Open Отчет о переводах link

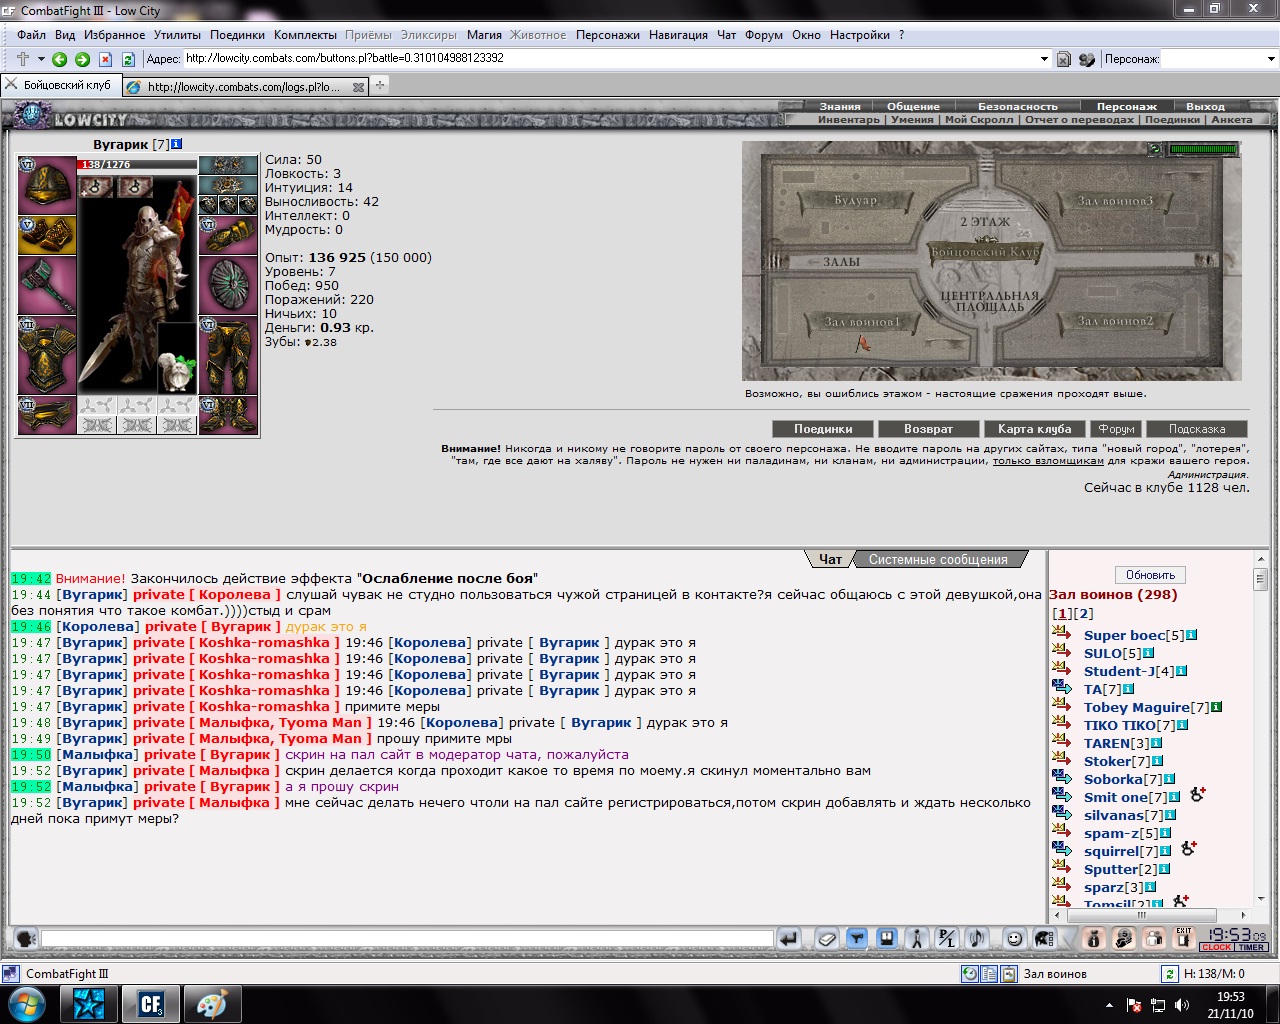(x=1080, y=119)
